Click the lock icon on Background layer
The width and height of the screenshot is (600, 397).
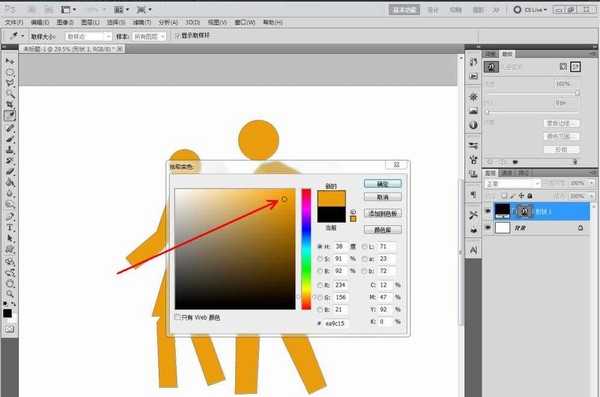coord(580,228)
